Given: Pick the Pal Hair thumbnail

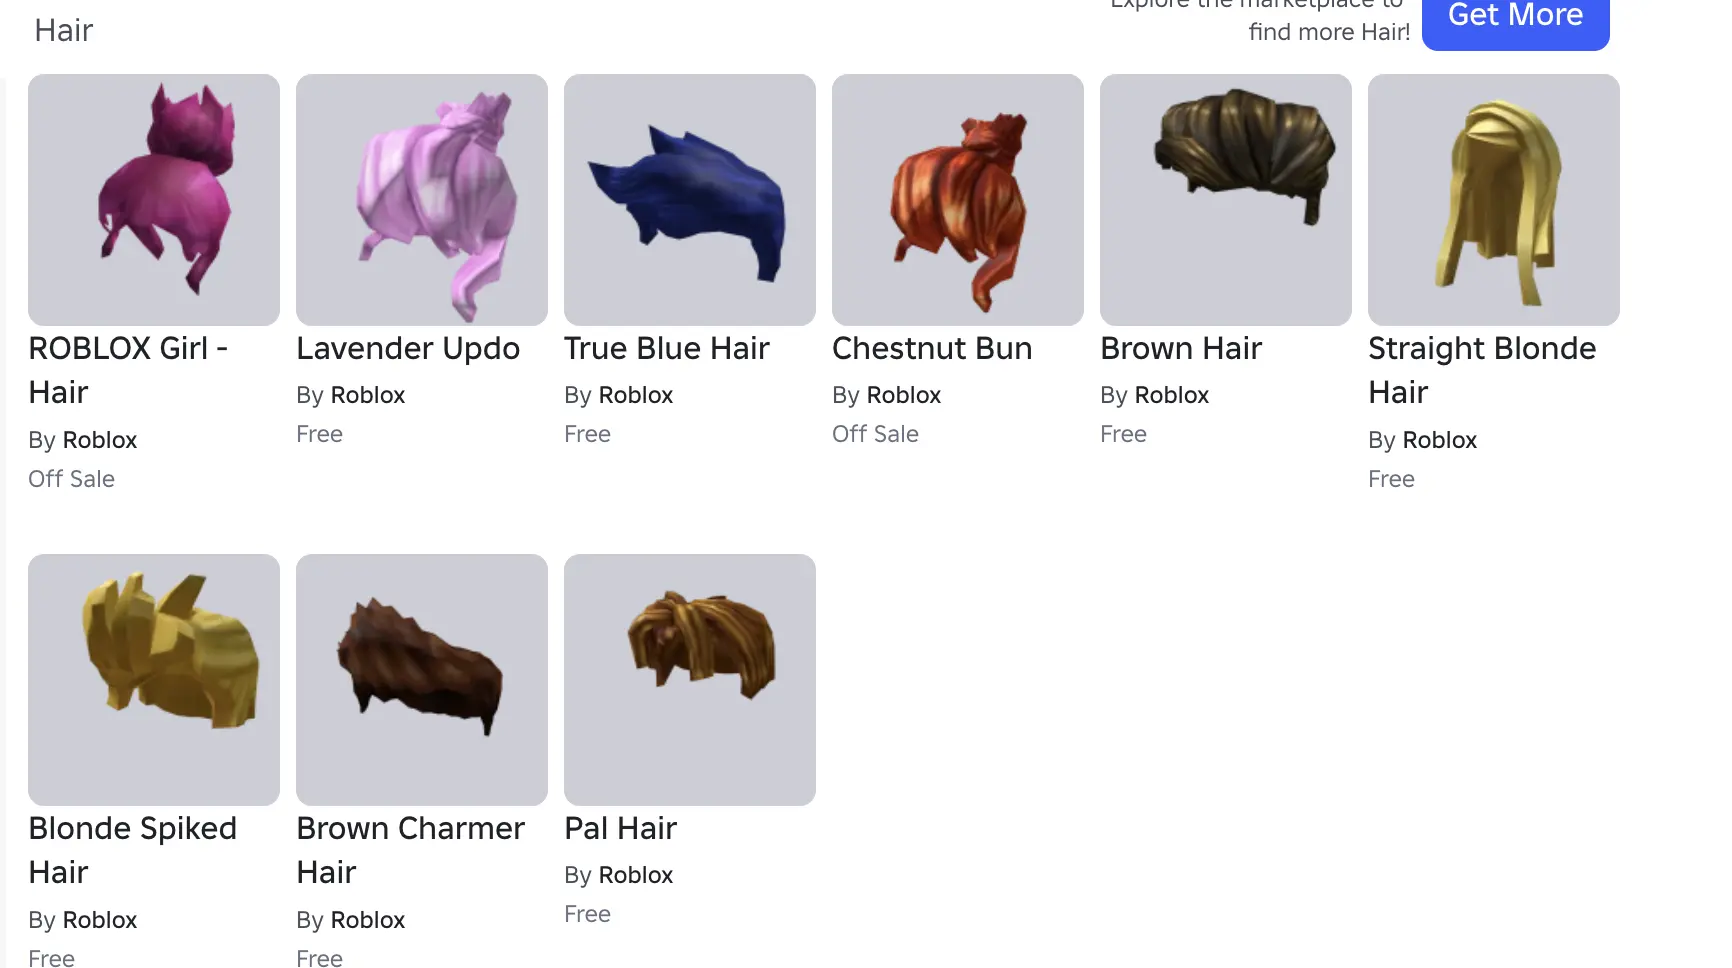Looking at the screenshot, I should pyautogui.click(x=690, y=680).
